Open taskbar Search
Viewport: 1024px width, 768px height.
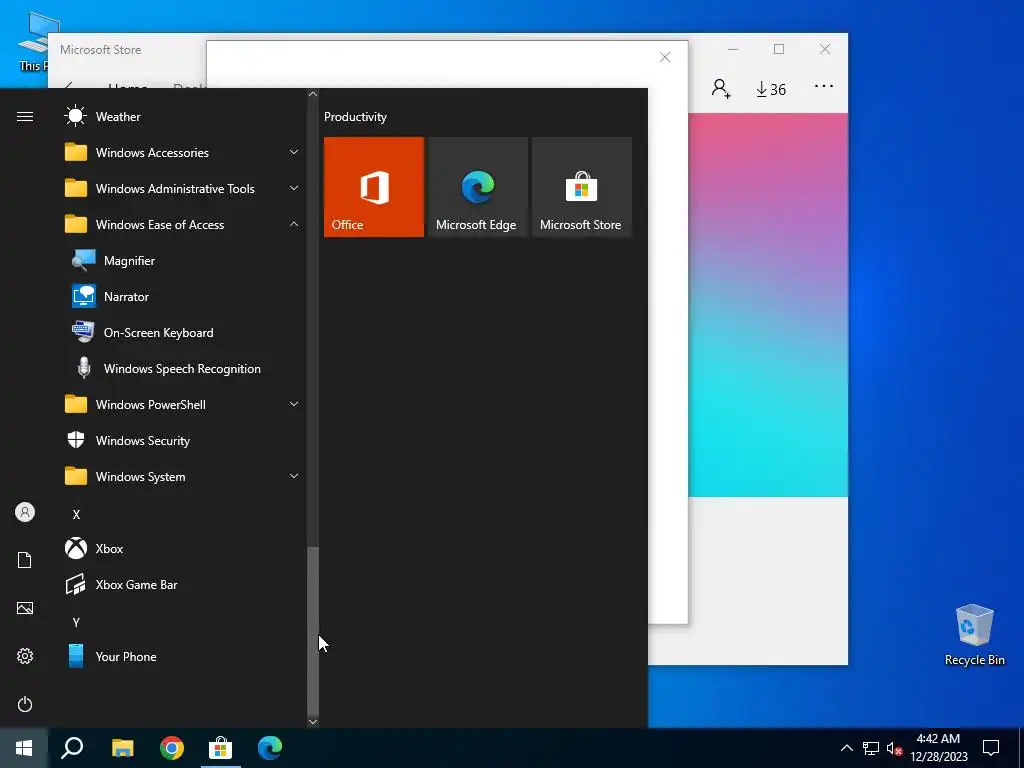pyautogui.click(x=72, y=748)
